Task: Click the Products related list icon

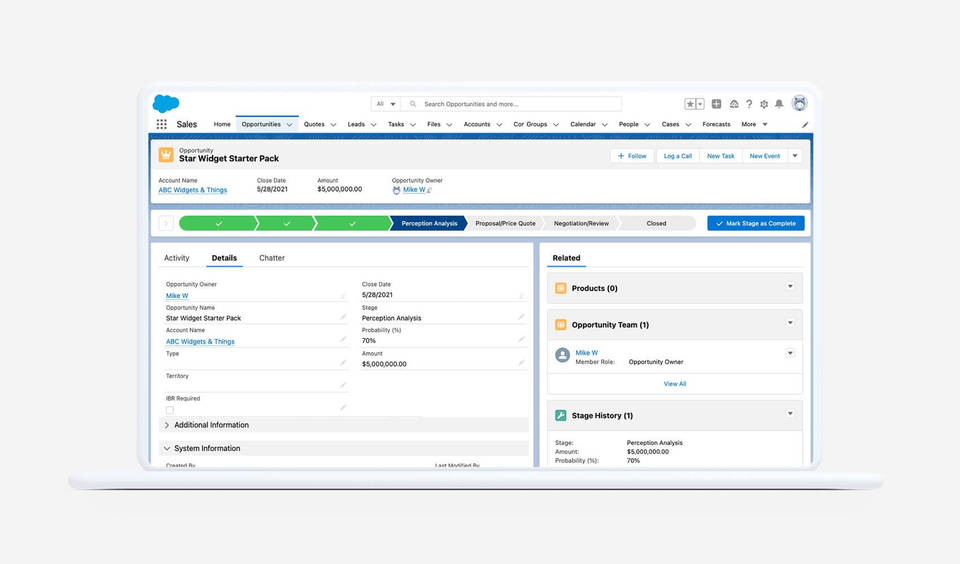Action: tap(560, 288)
